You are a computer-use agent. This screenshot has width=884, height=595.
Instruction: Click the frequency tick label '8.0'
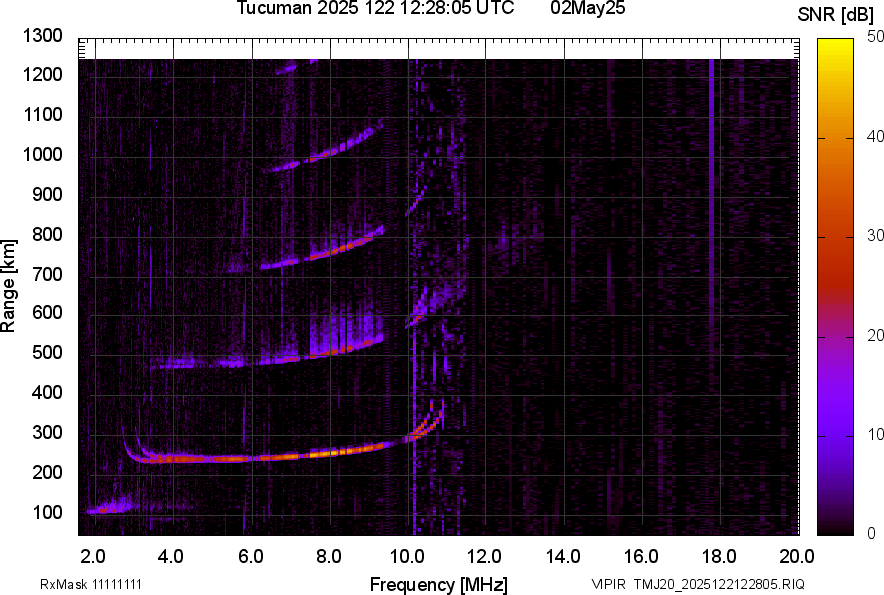(x=329, y=557)
